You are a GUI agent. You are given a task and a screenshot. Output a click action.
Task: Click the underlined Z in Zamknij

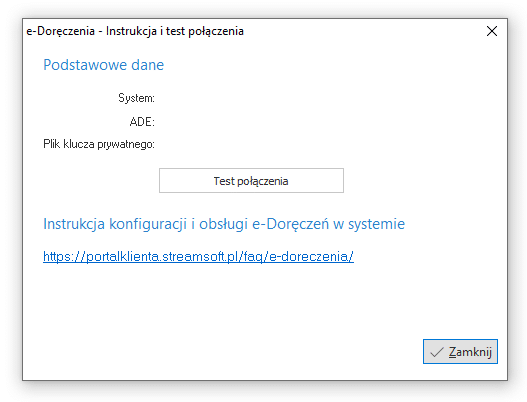pyautogui.click(x=452, y=352)
